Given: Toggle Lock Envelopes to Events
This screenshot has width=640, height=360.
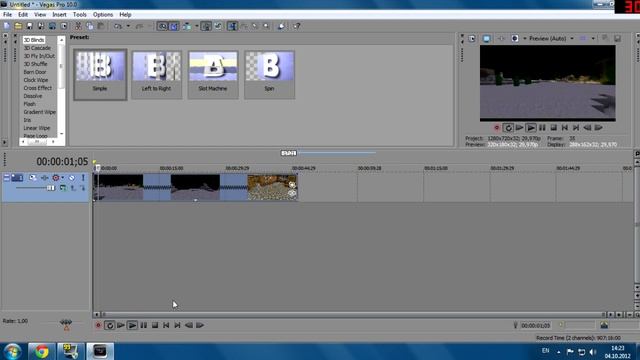Looking at the screenshot, I should (x=206, y=26).
